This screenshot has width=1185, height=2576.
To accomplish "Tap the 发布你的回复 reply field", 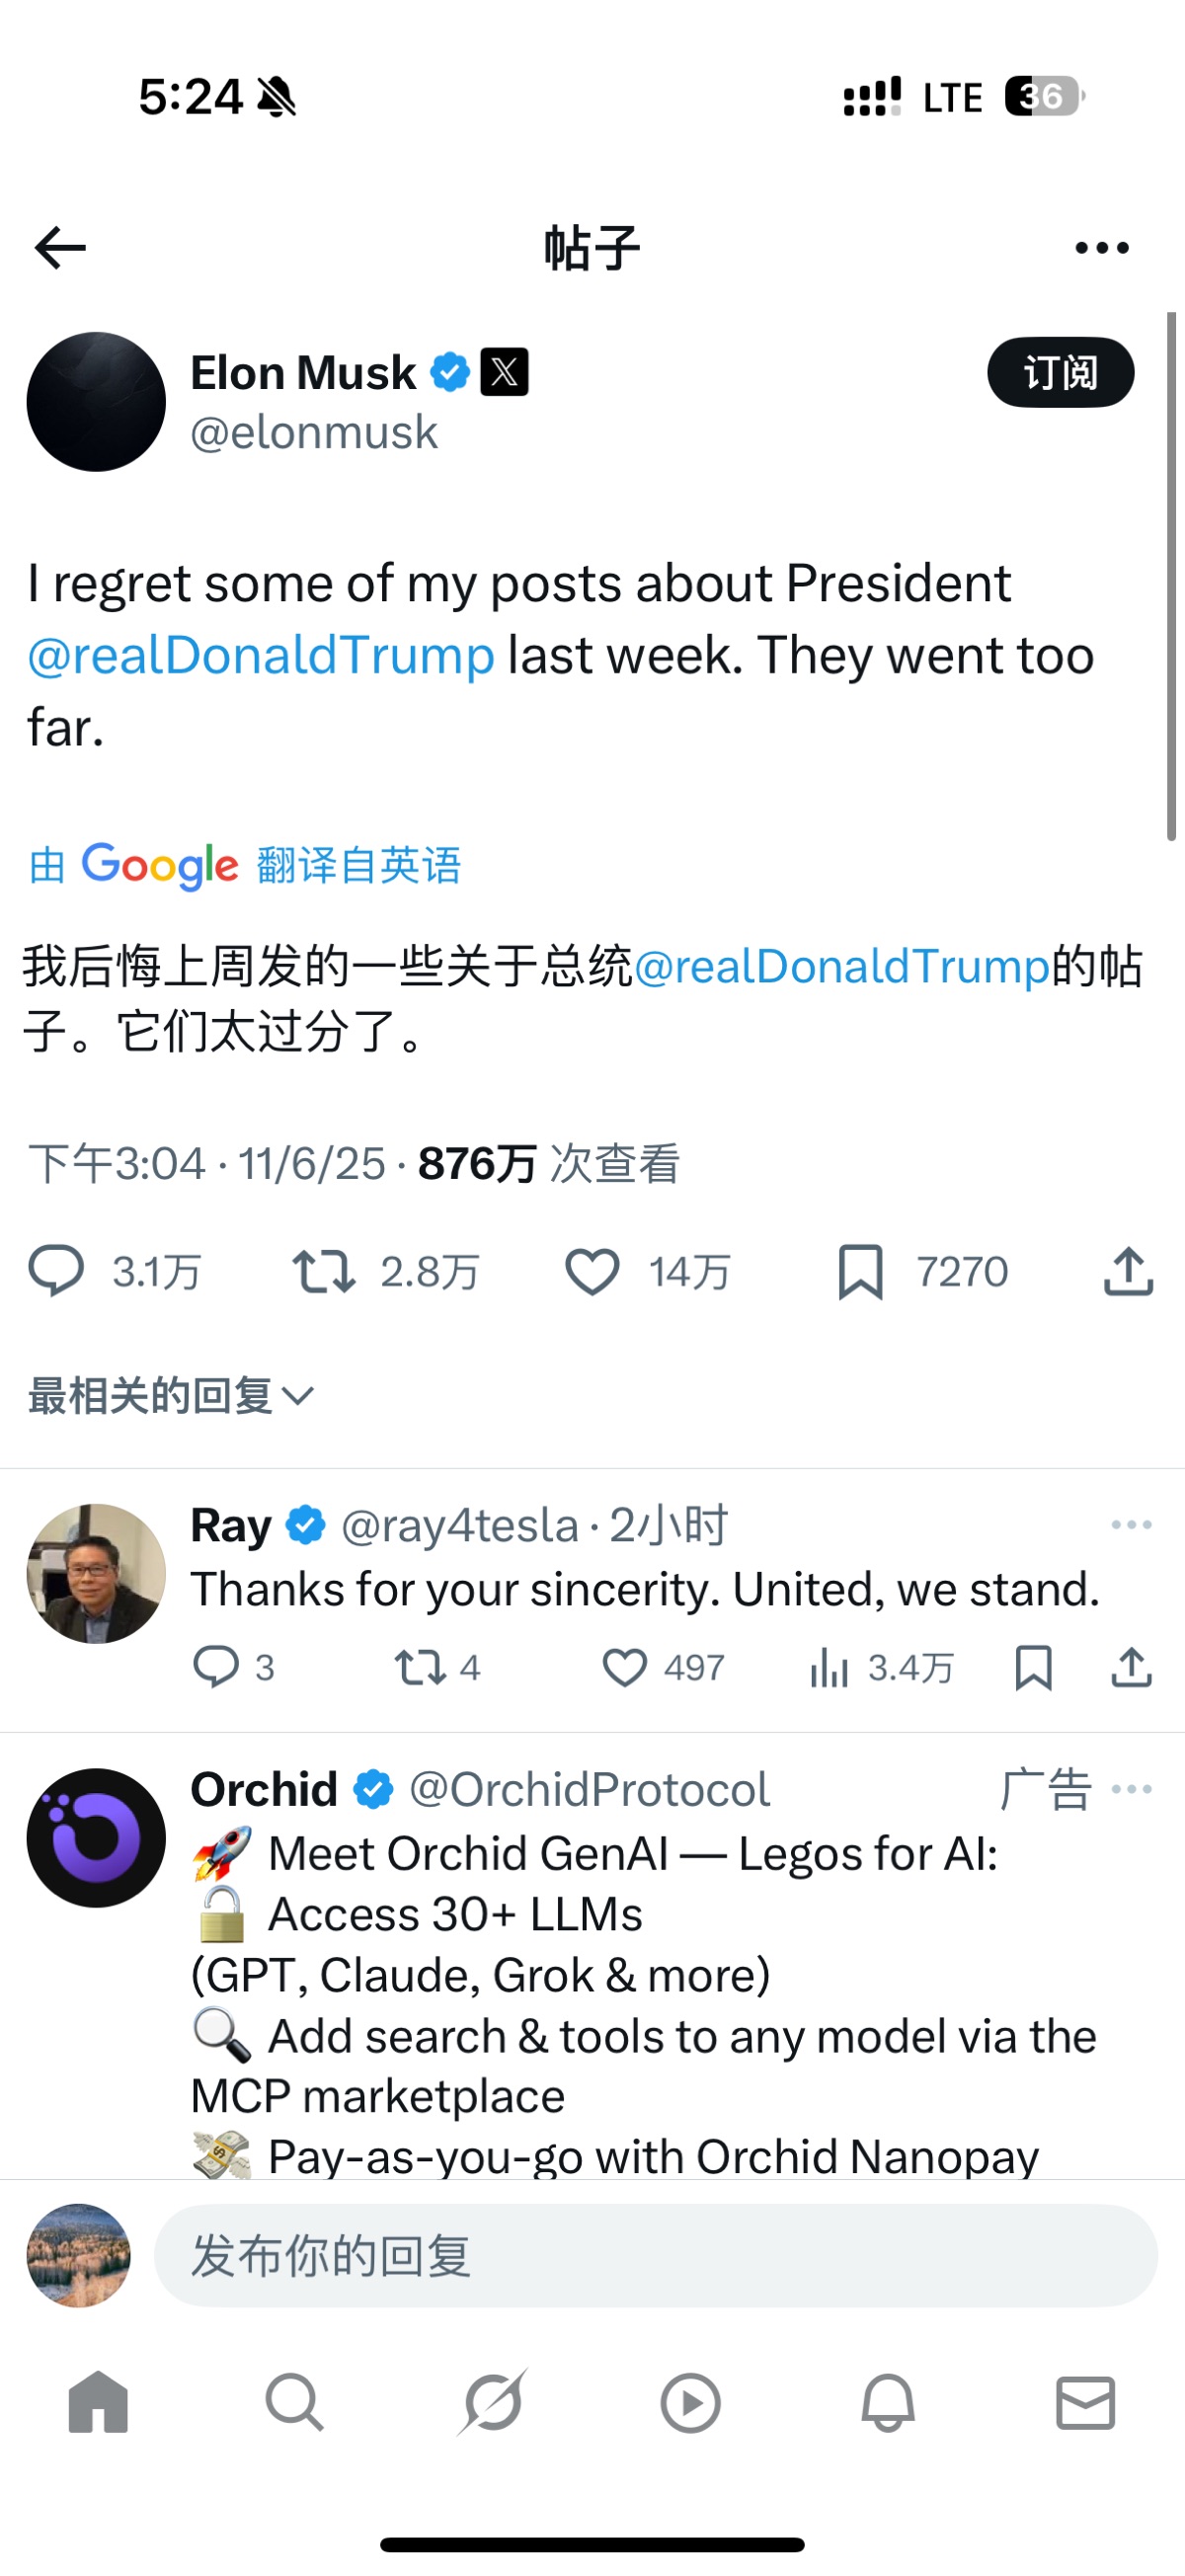I will coord(655,2256).
